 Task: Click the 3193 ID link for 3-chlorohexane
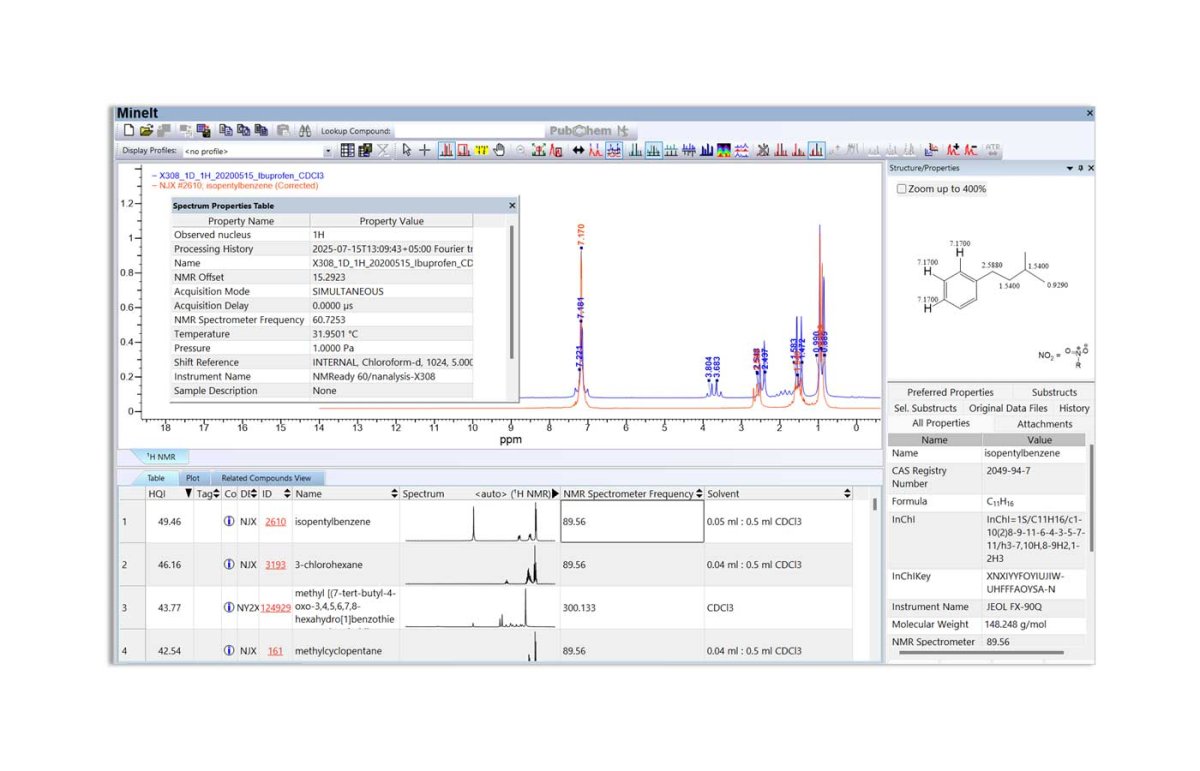coord(275,565)
